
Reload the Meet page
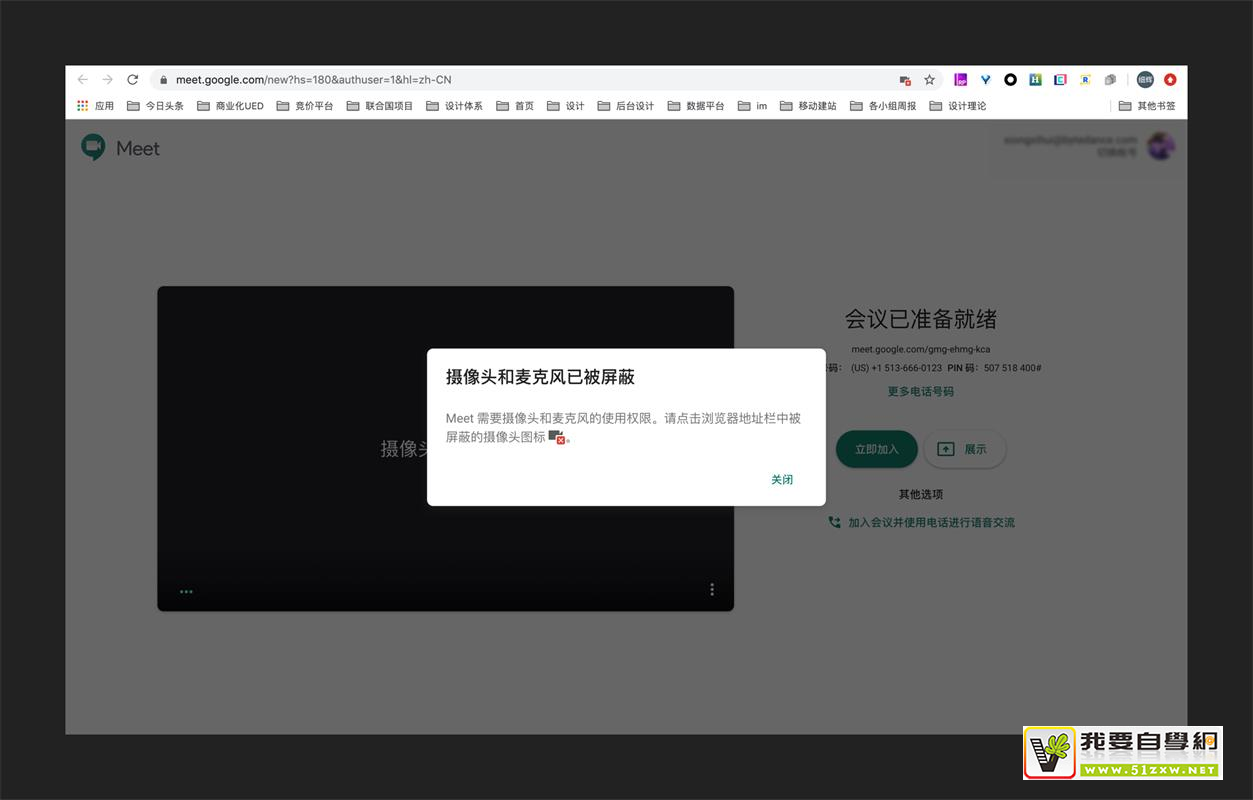[132, 80]
